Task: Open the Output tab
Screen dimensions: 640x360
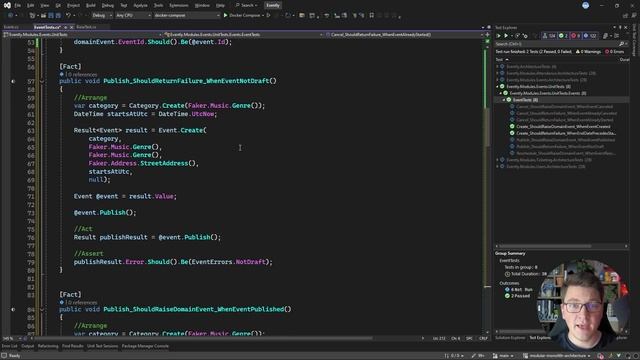Action: click(x=27, y=346)
